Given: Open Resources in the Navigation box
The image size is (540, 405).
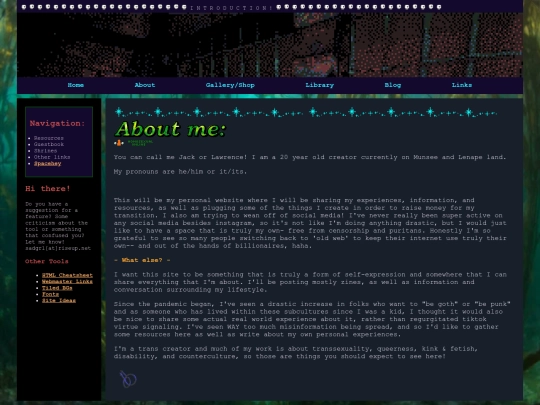Looking at the screenshot, I should pyautogui.click(x=49, y=138).
